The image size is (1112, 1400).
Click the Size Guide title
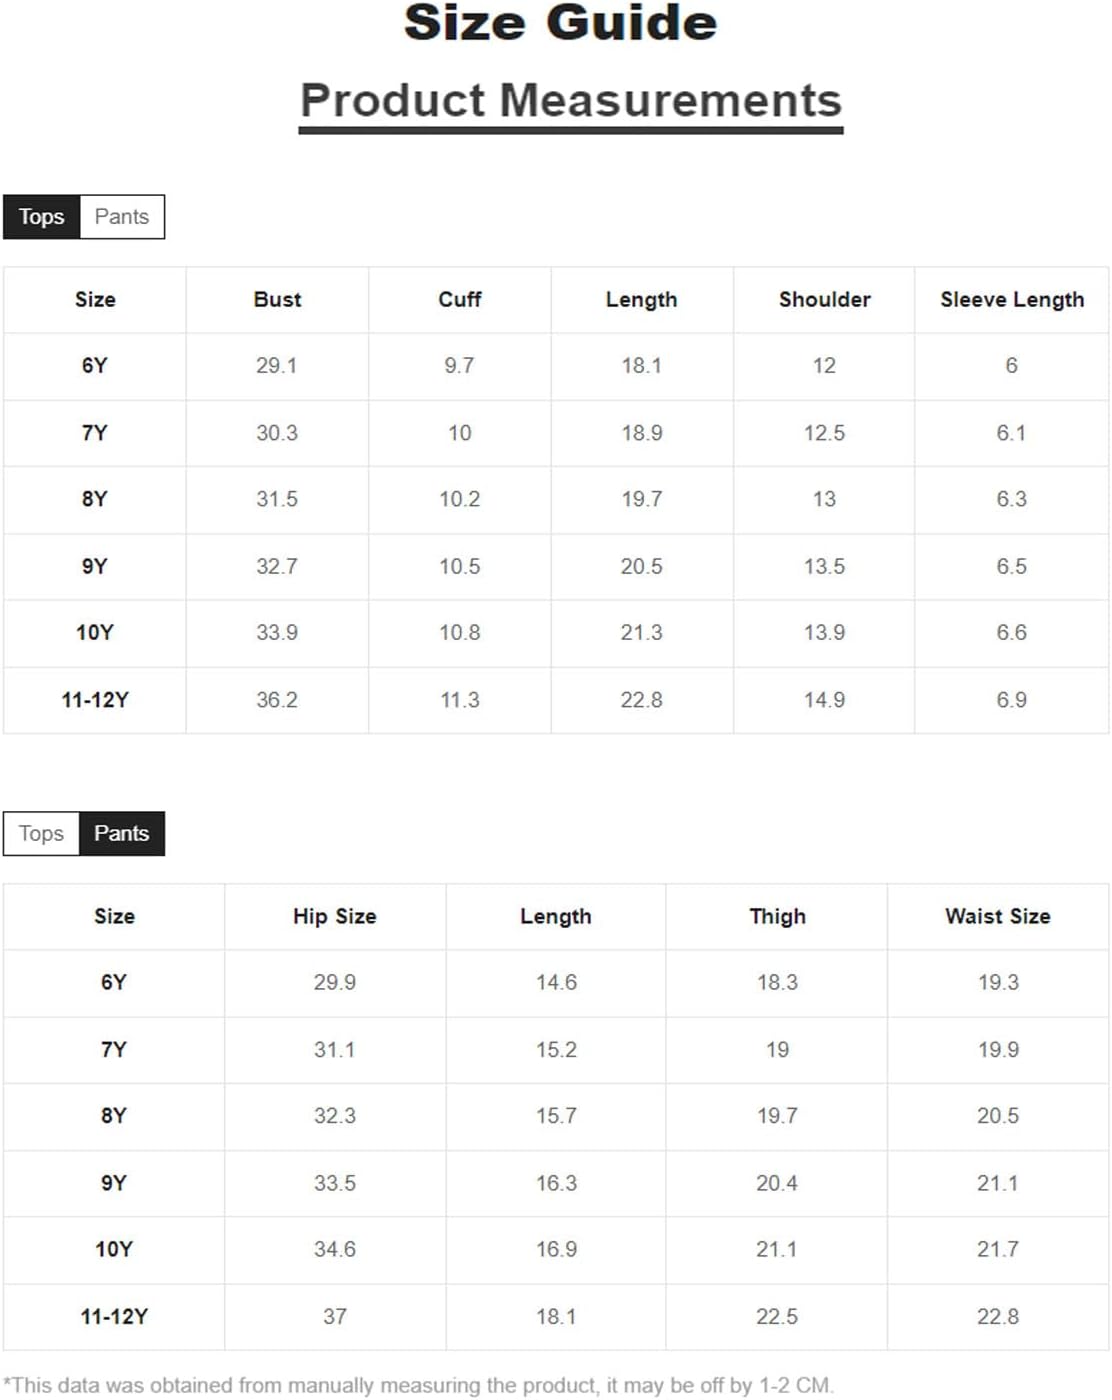[560, 22]
